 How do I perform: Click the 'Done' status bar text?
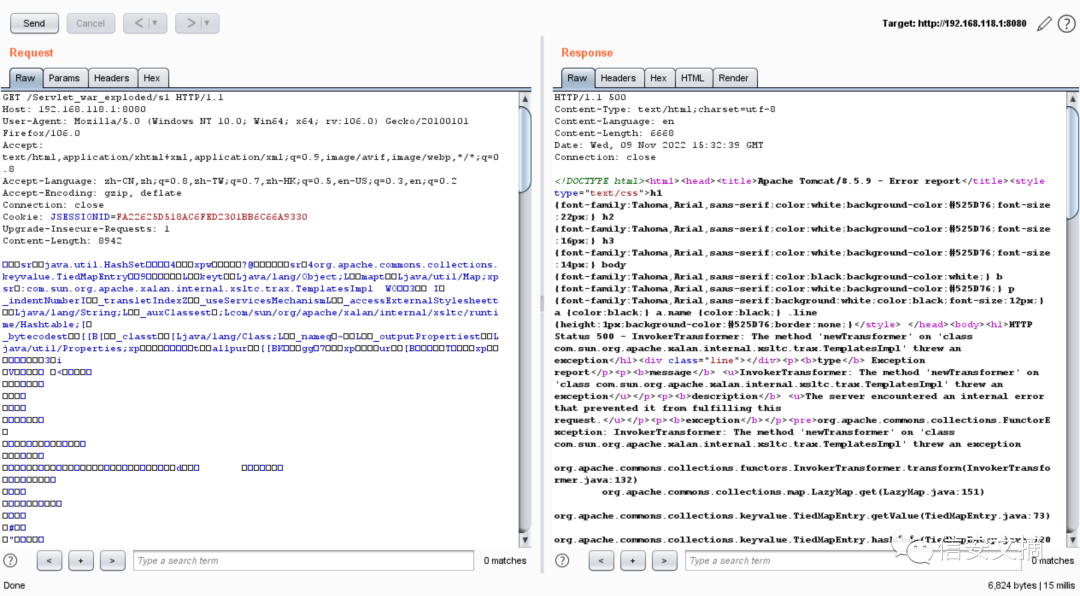click(14, 586)
